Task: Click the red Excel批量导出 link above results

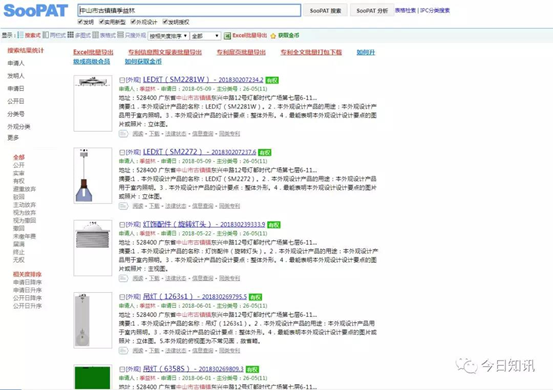Action: coord(93,52)
